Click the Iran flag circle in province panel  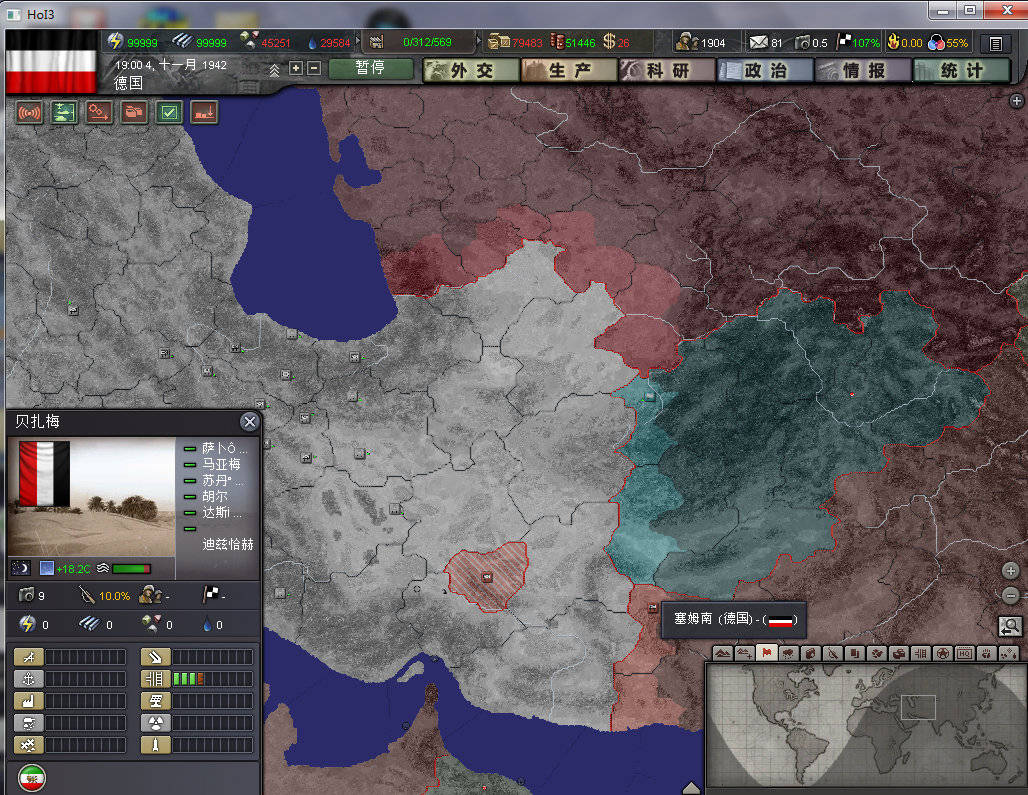31,779
